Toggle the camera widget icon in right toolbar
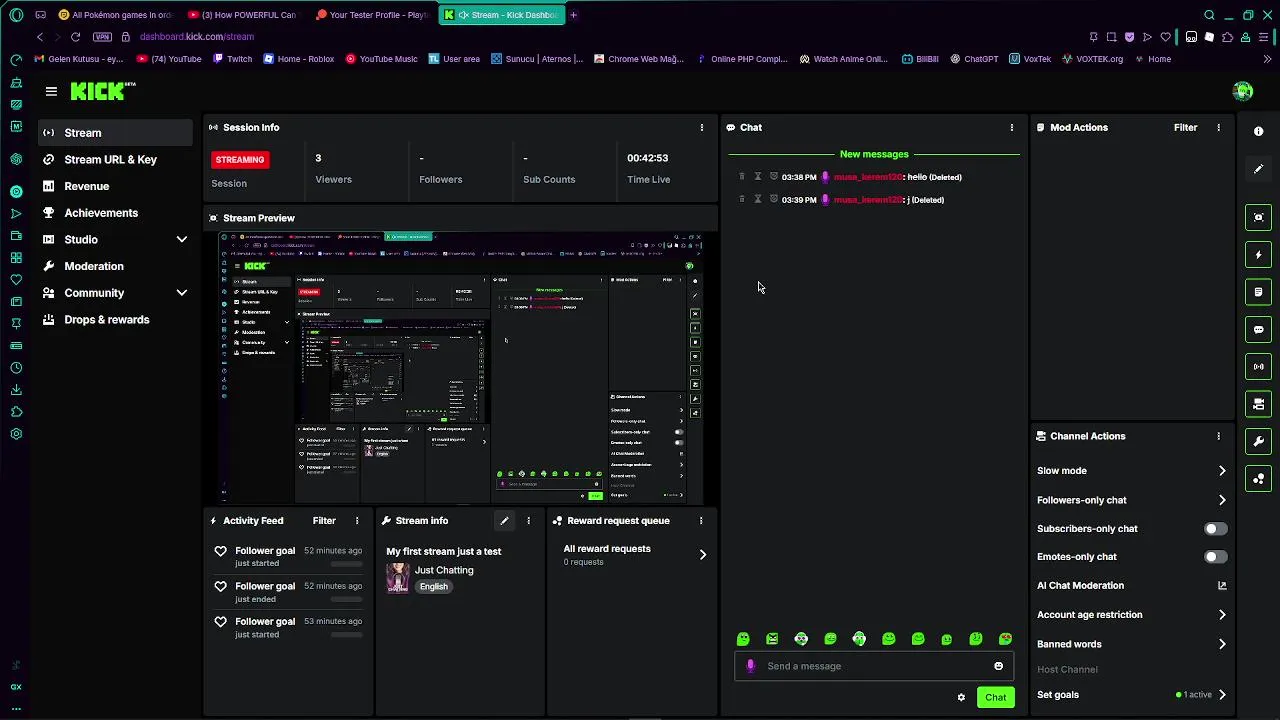 1258,404
